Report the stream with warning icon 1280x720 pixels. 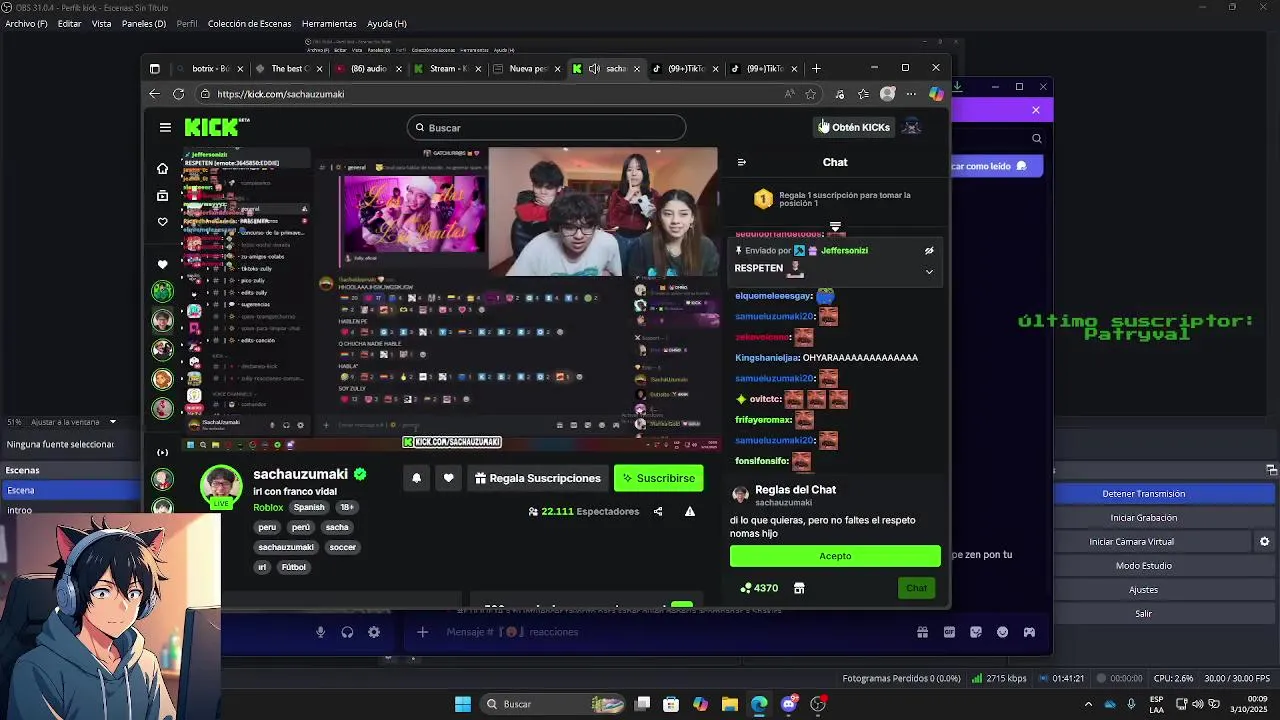[x=690, y=511]
